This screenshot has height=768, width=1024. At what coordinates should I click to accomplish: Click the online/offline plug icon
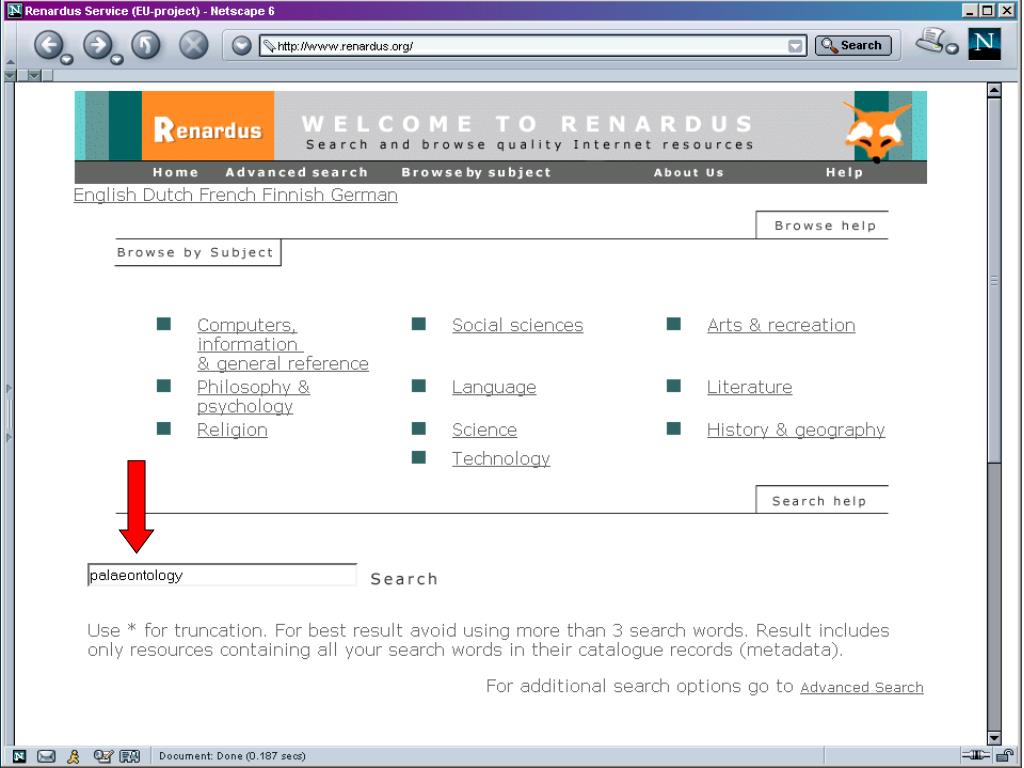(976, 756)
